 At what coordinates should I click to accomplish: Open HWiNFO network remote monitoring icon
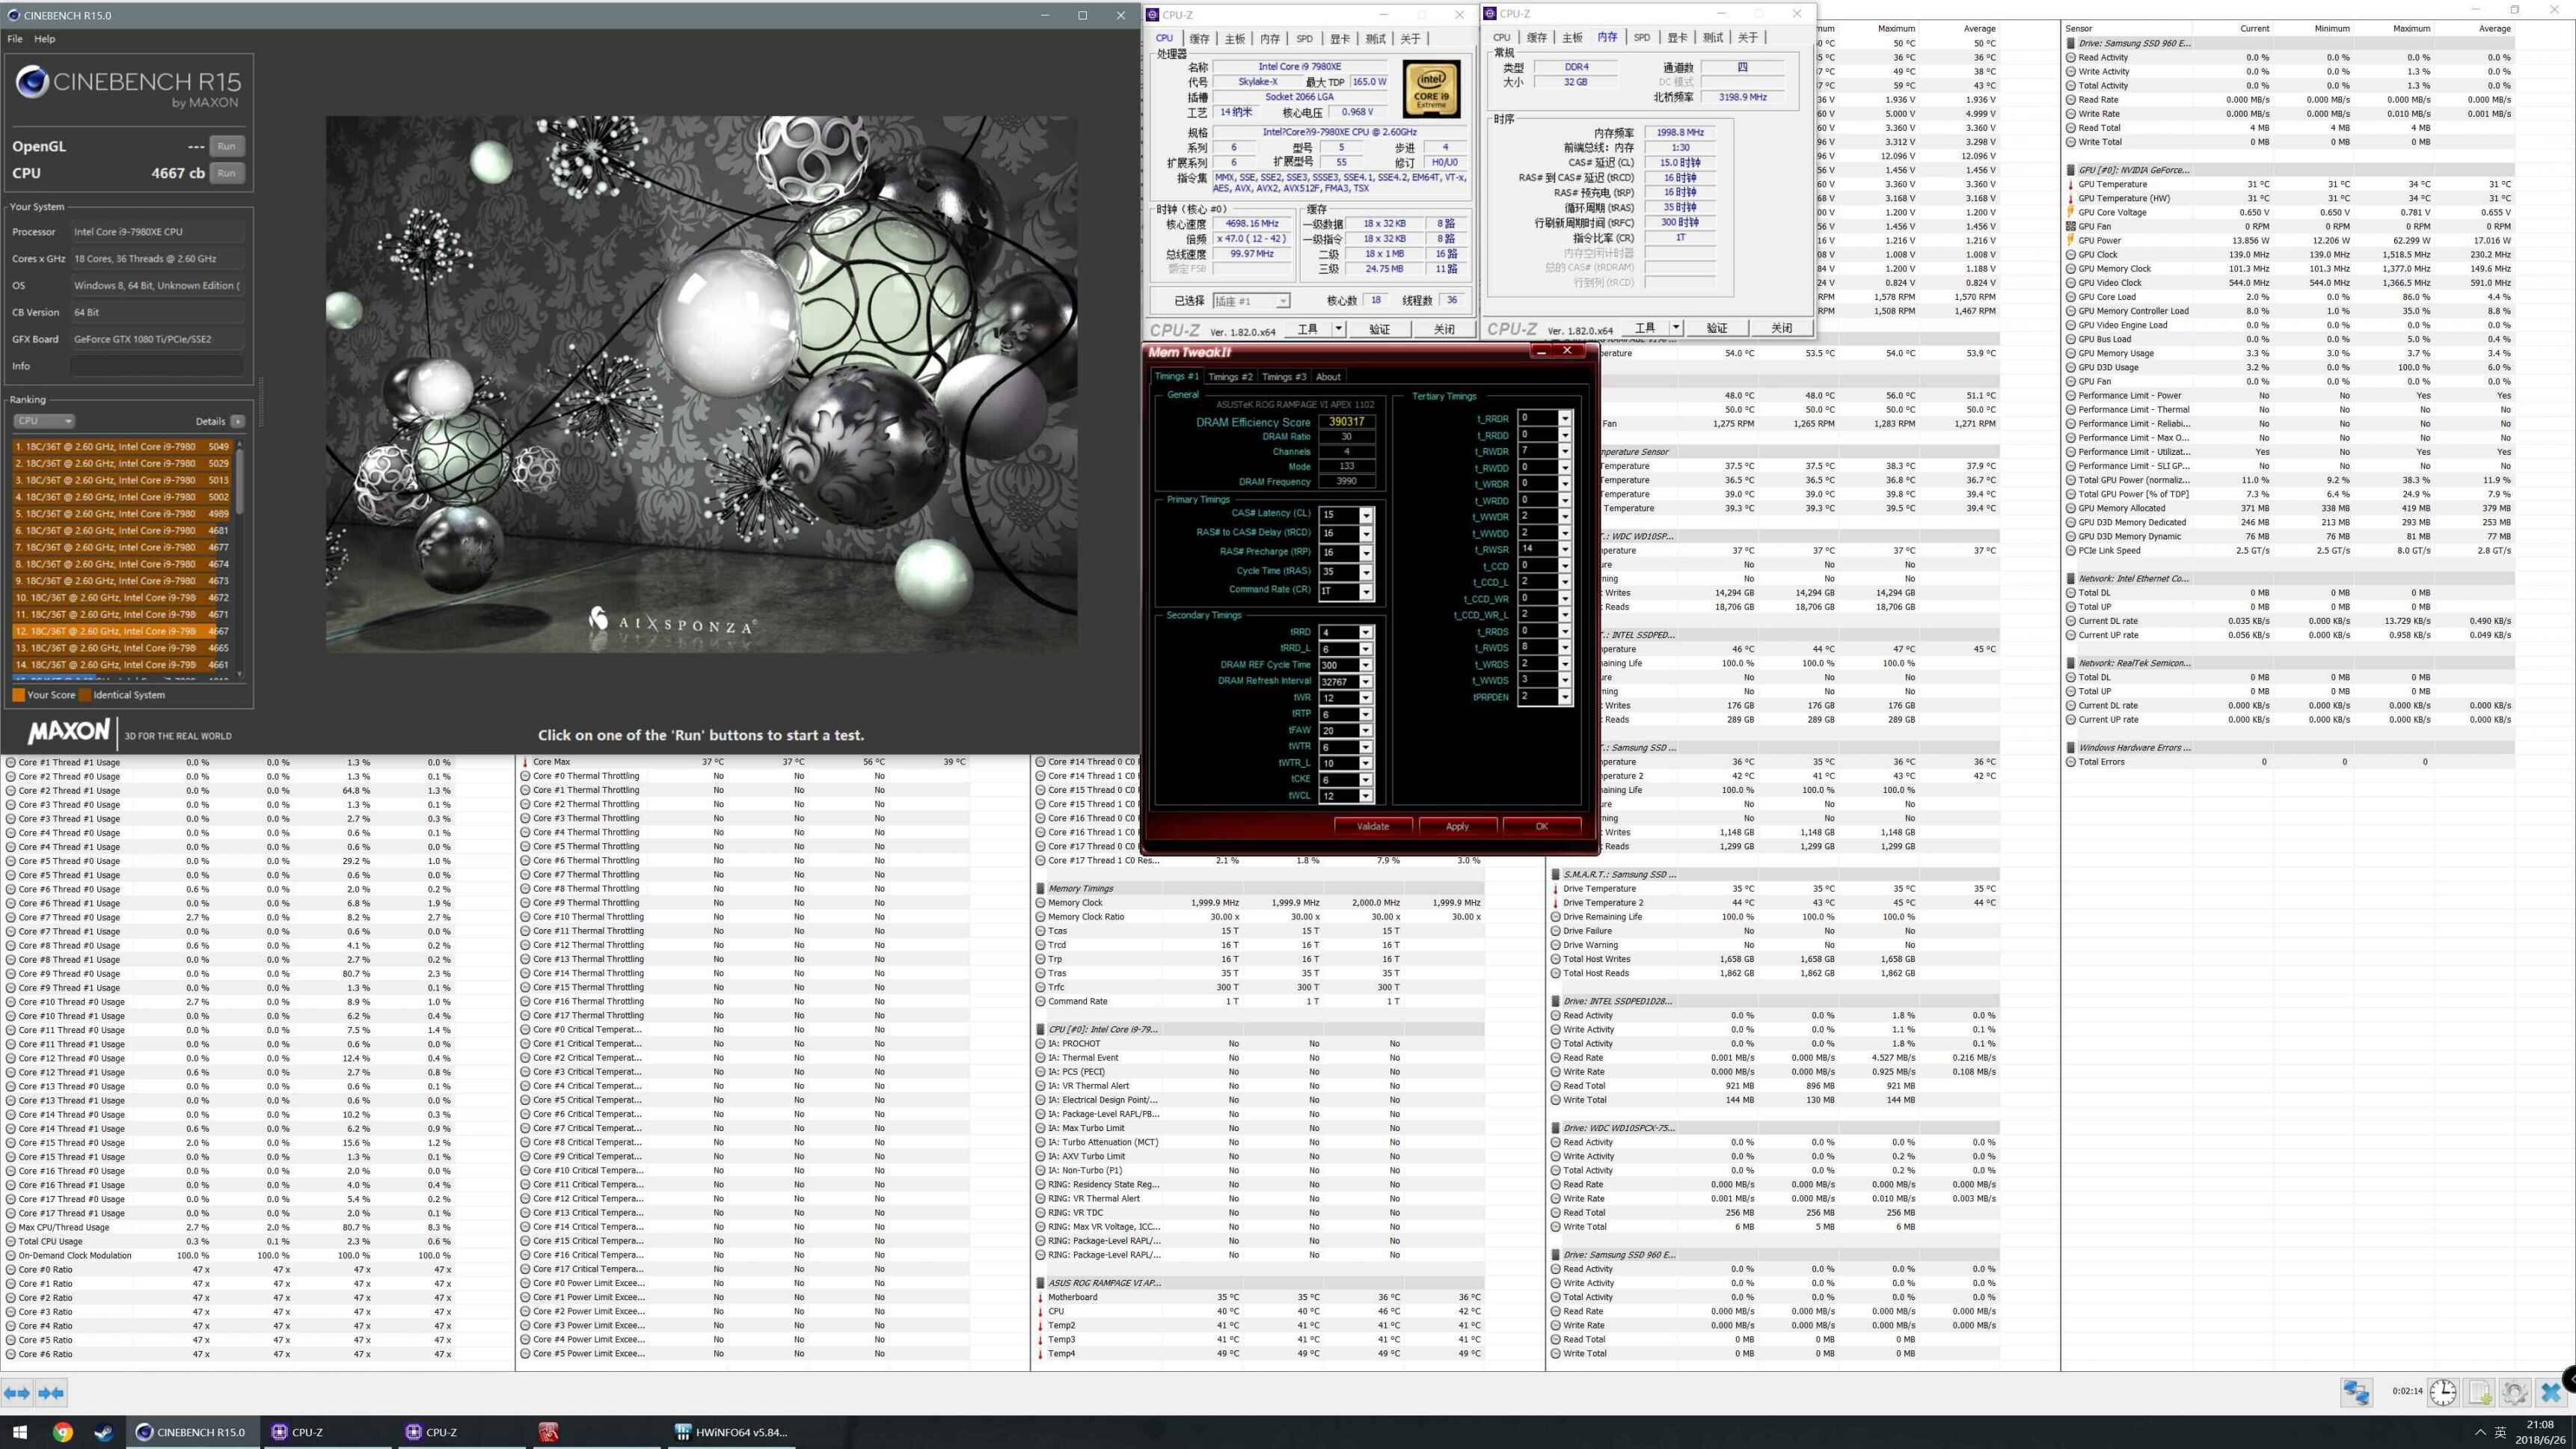(2356, 1392)
